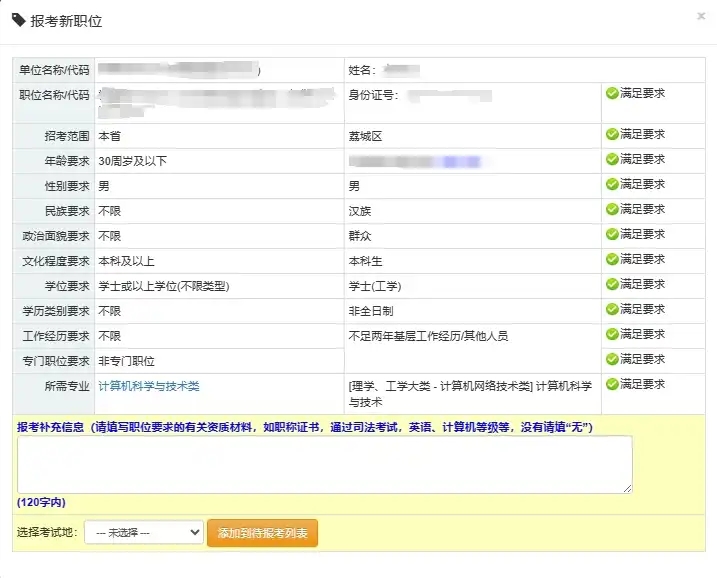Click the tag icon beside 报考新职位
This screenshot has height=578, width=717.
(19, 20)
